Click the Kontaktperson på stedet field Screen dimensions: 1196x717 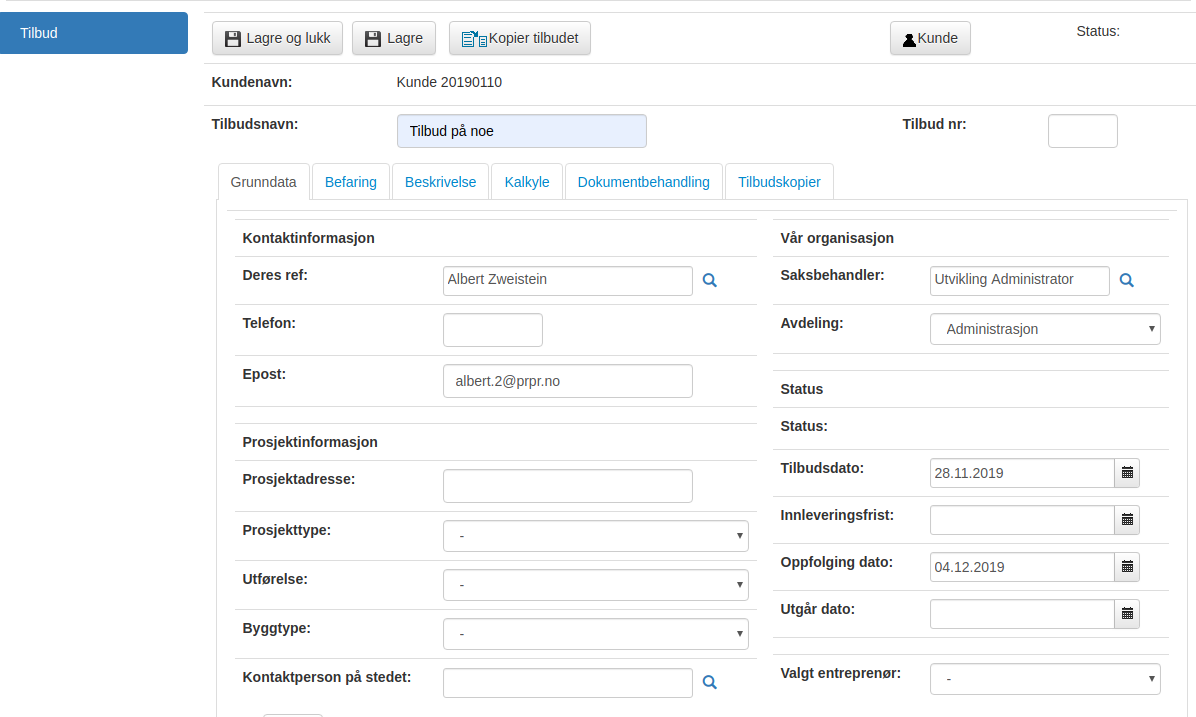click(x=567, y=683)
